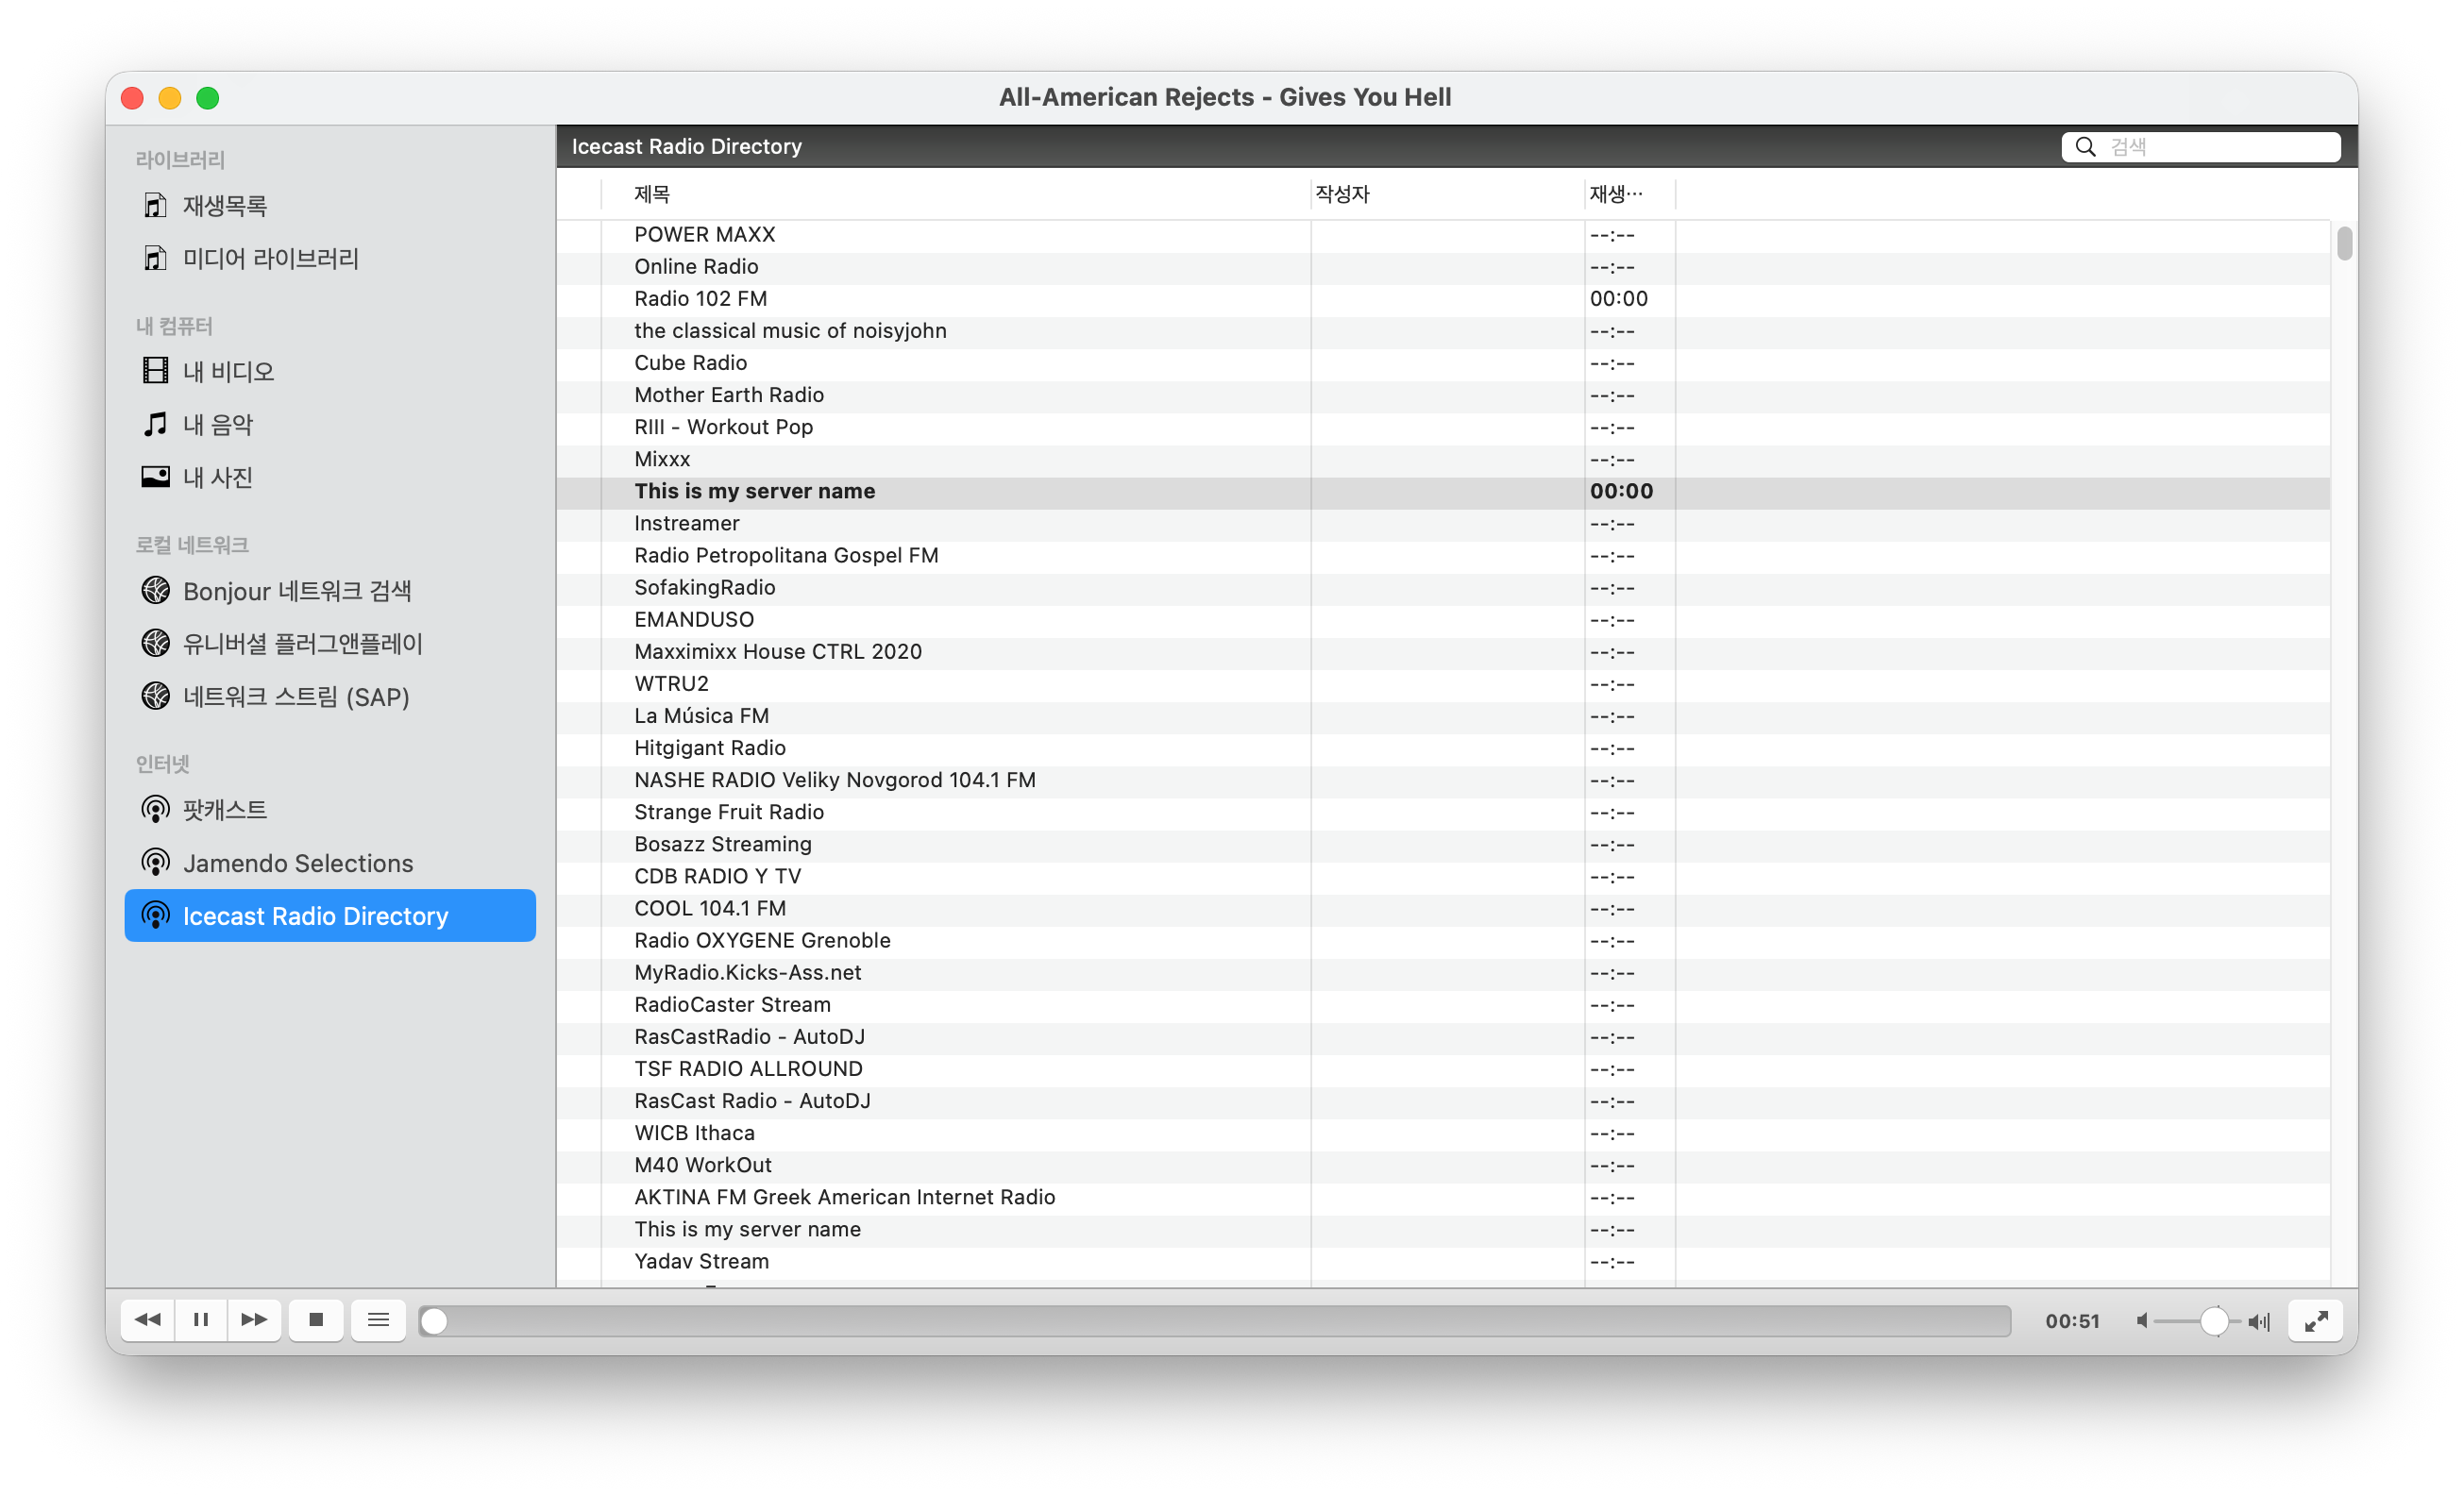Mute audio via the speaker icon

2142,1321
